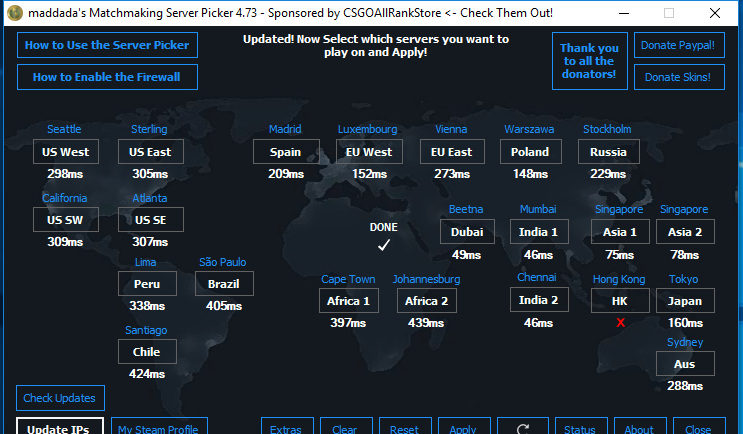743x434 pixels.
Task: Select the Japan server in Tokyo
Action: 685,301
